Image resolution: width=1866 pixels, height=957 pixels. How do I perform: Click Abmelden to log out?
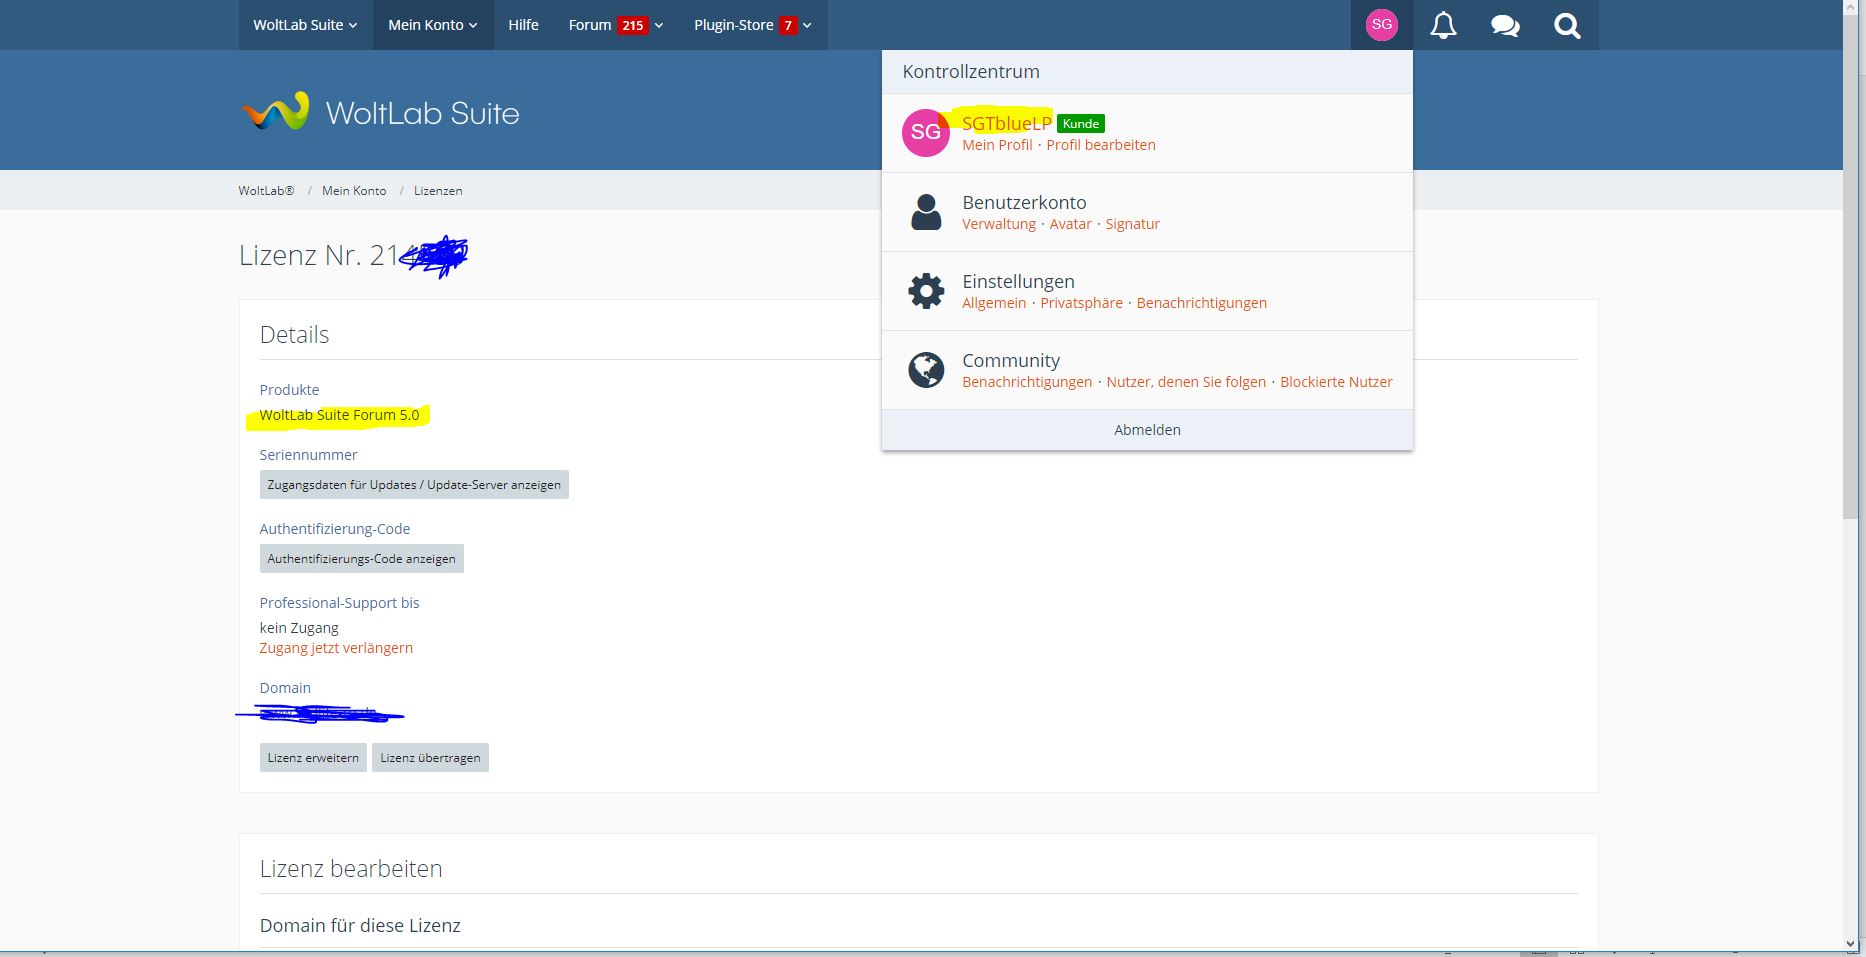[x=1147, y=430]
